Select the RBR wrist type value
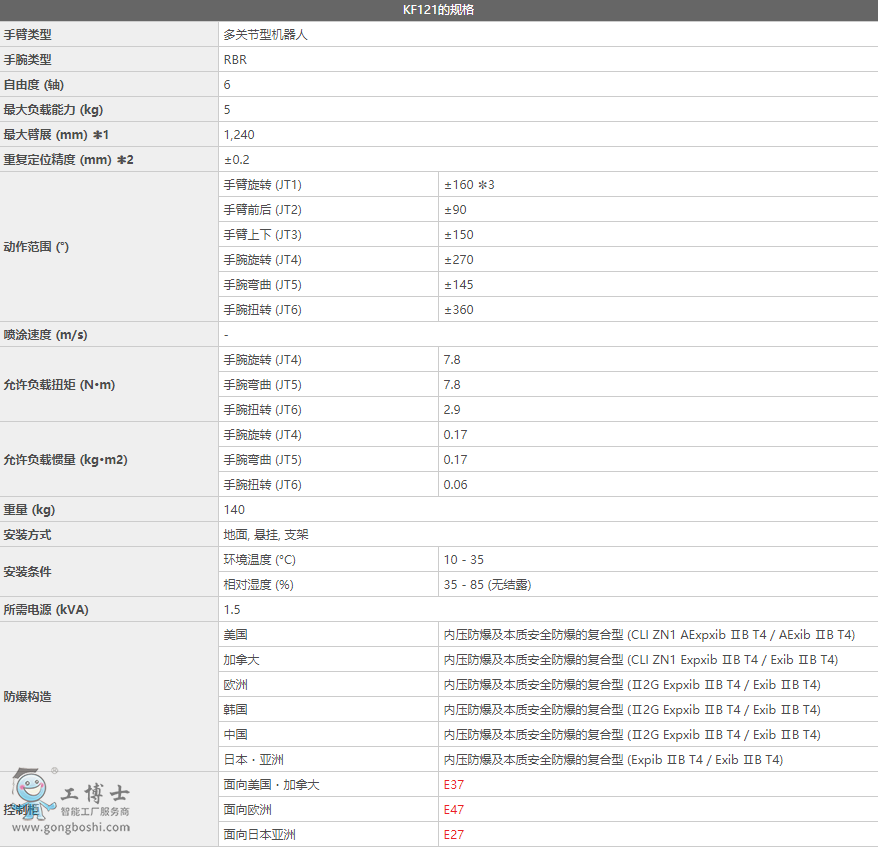The width and height of the screenshot is (878, 847). (x=235, y=60)
